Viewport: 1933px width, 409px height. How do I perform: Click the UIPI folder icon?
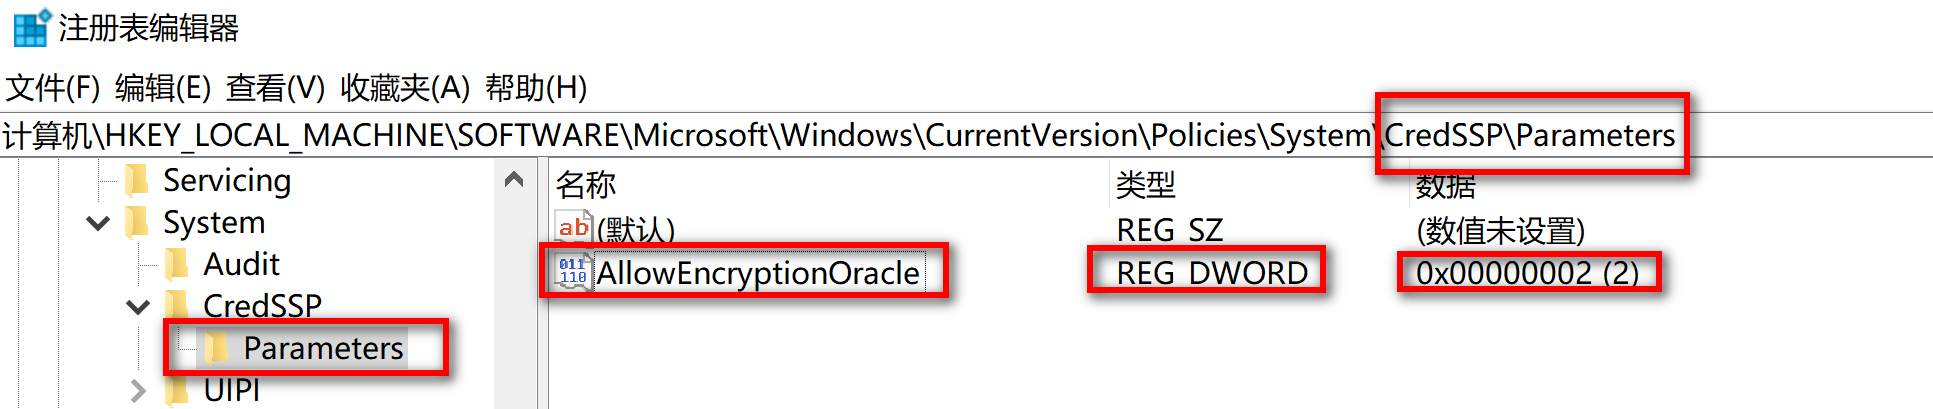point(178,390)
